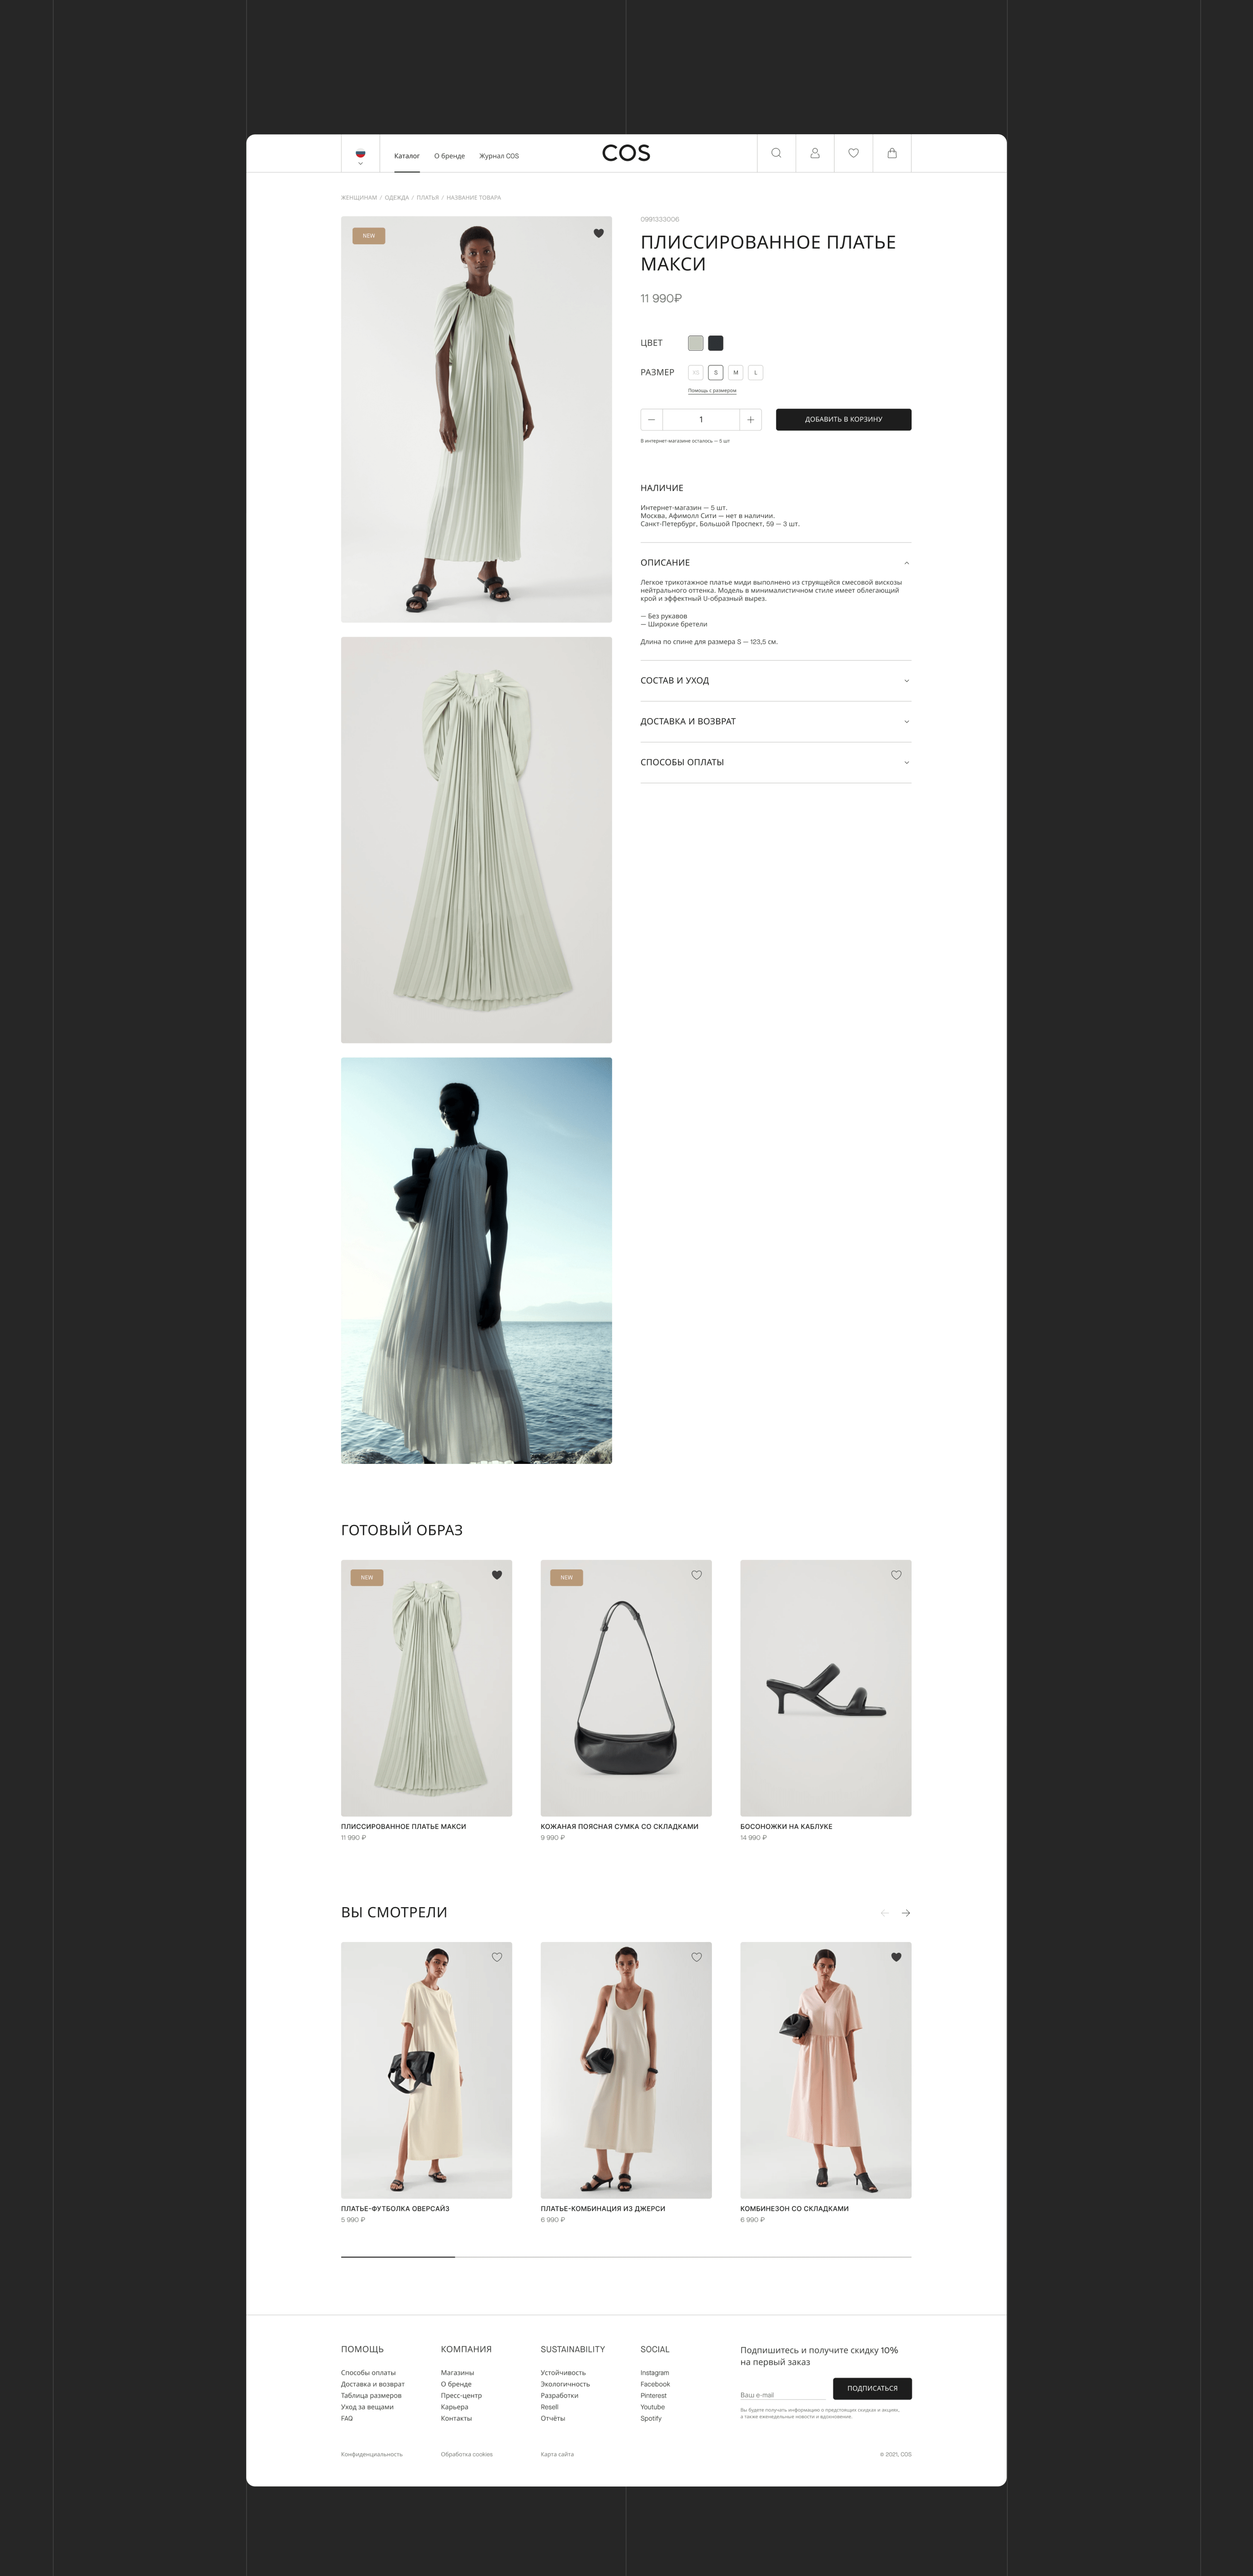Click the ДОБАВИТЬ В КОРЗИНУ button
Viewport: 1253px width, 2576px height.
point(843,419)
